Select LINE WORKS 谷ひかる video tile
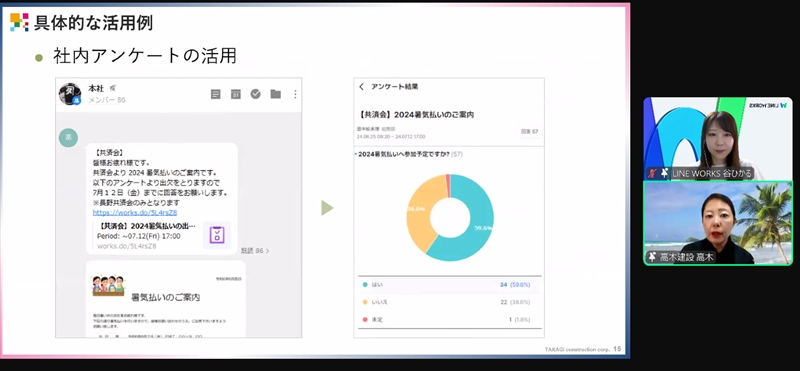 717,138
